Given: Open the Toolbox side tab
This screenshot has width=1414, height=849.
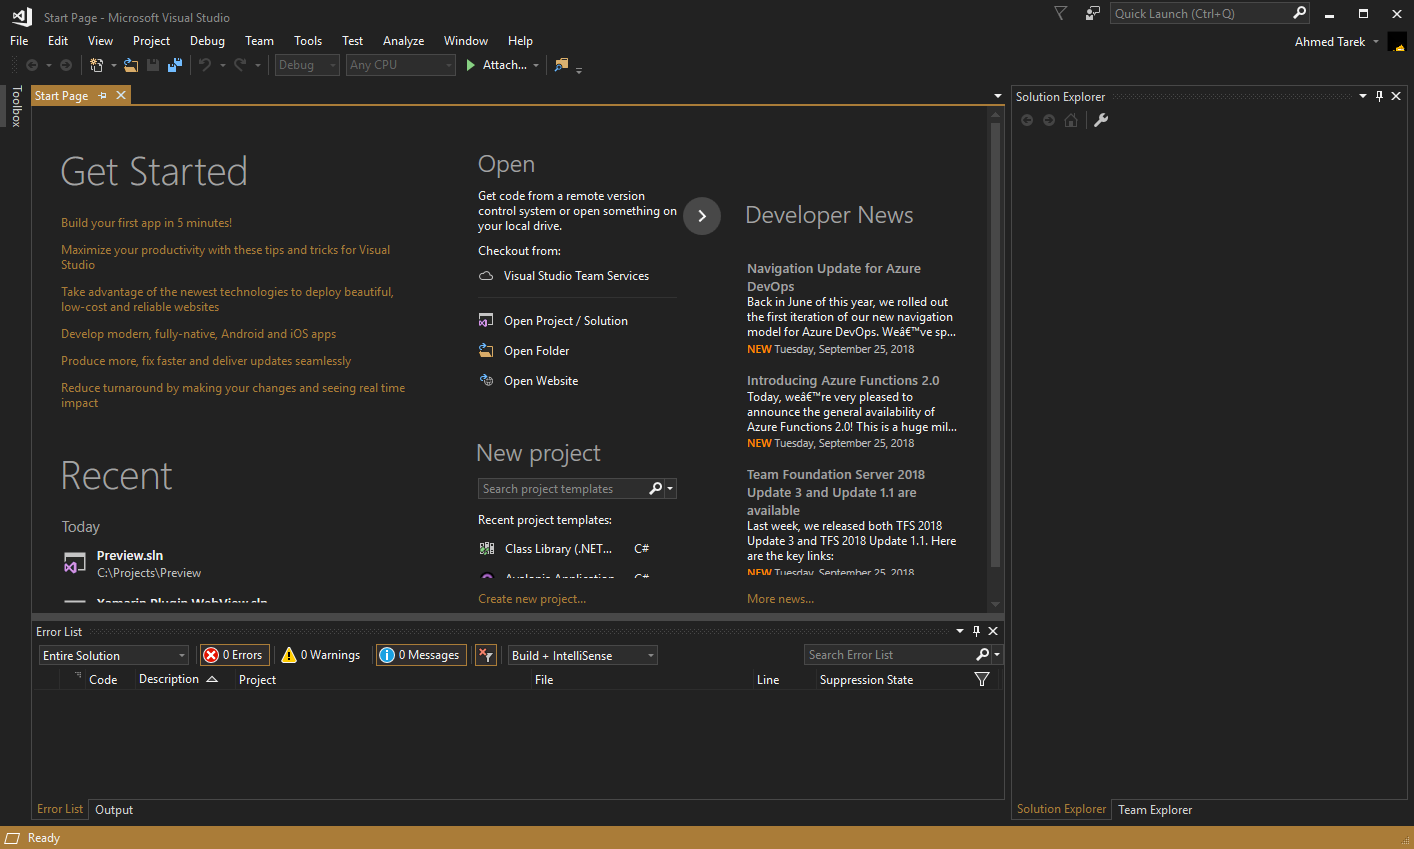Looking at the screenshot, I should [x=16, y=106].
